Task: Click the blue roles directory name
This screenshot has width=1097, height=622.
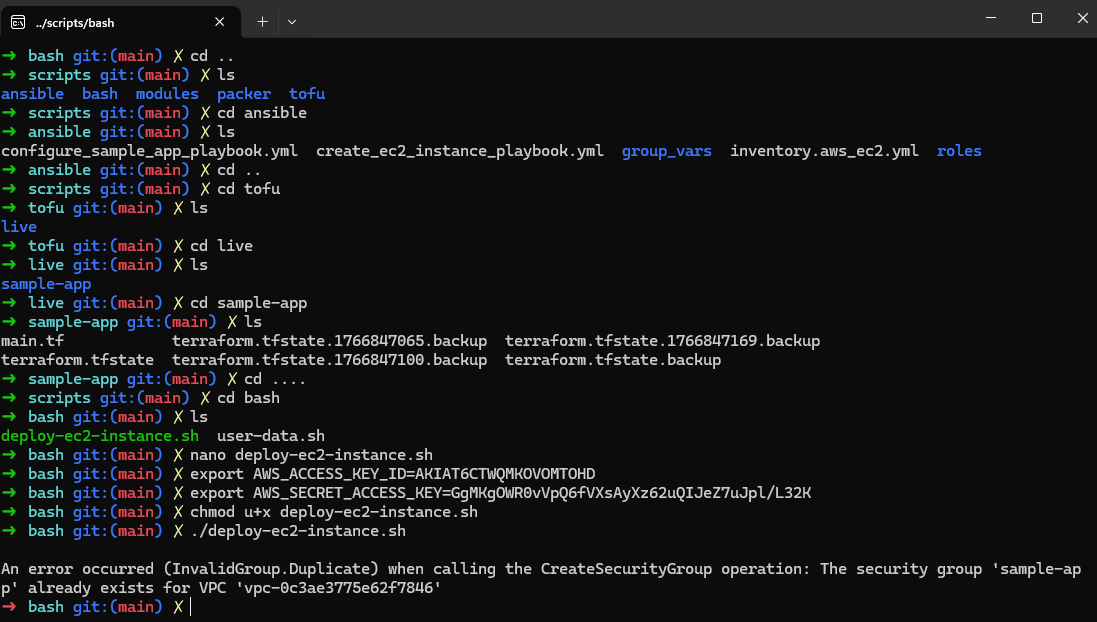Action: tap(959, 150)
